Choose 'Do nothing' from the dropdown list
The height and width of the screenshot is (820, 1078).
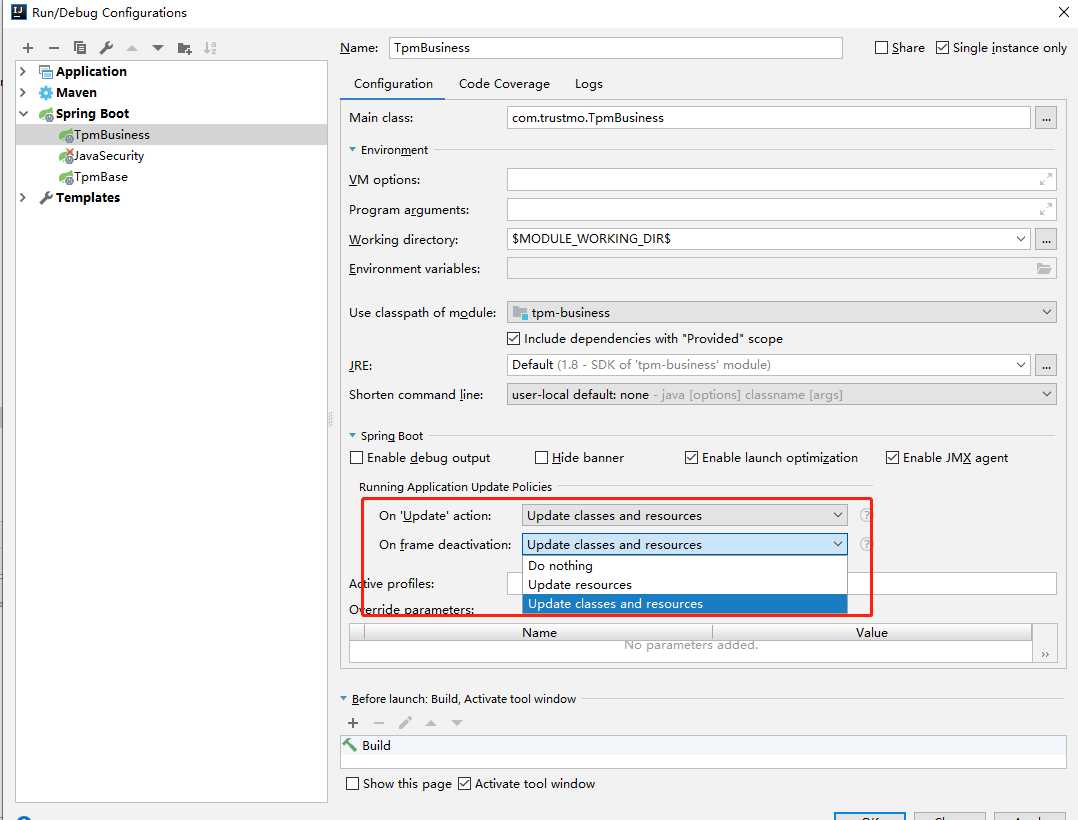pos(685,566)
